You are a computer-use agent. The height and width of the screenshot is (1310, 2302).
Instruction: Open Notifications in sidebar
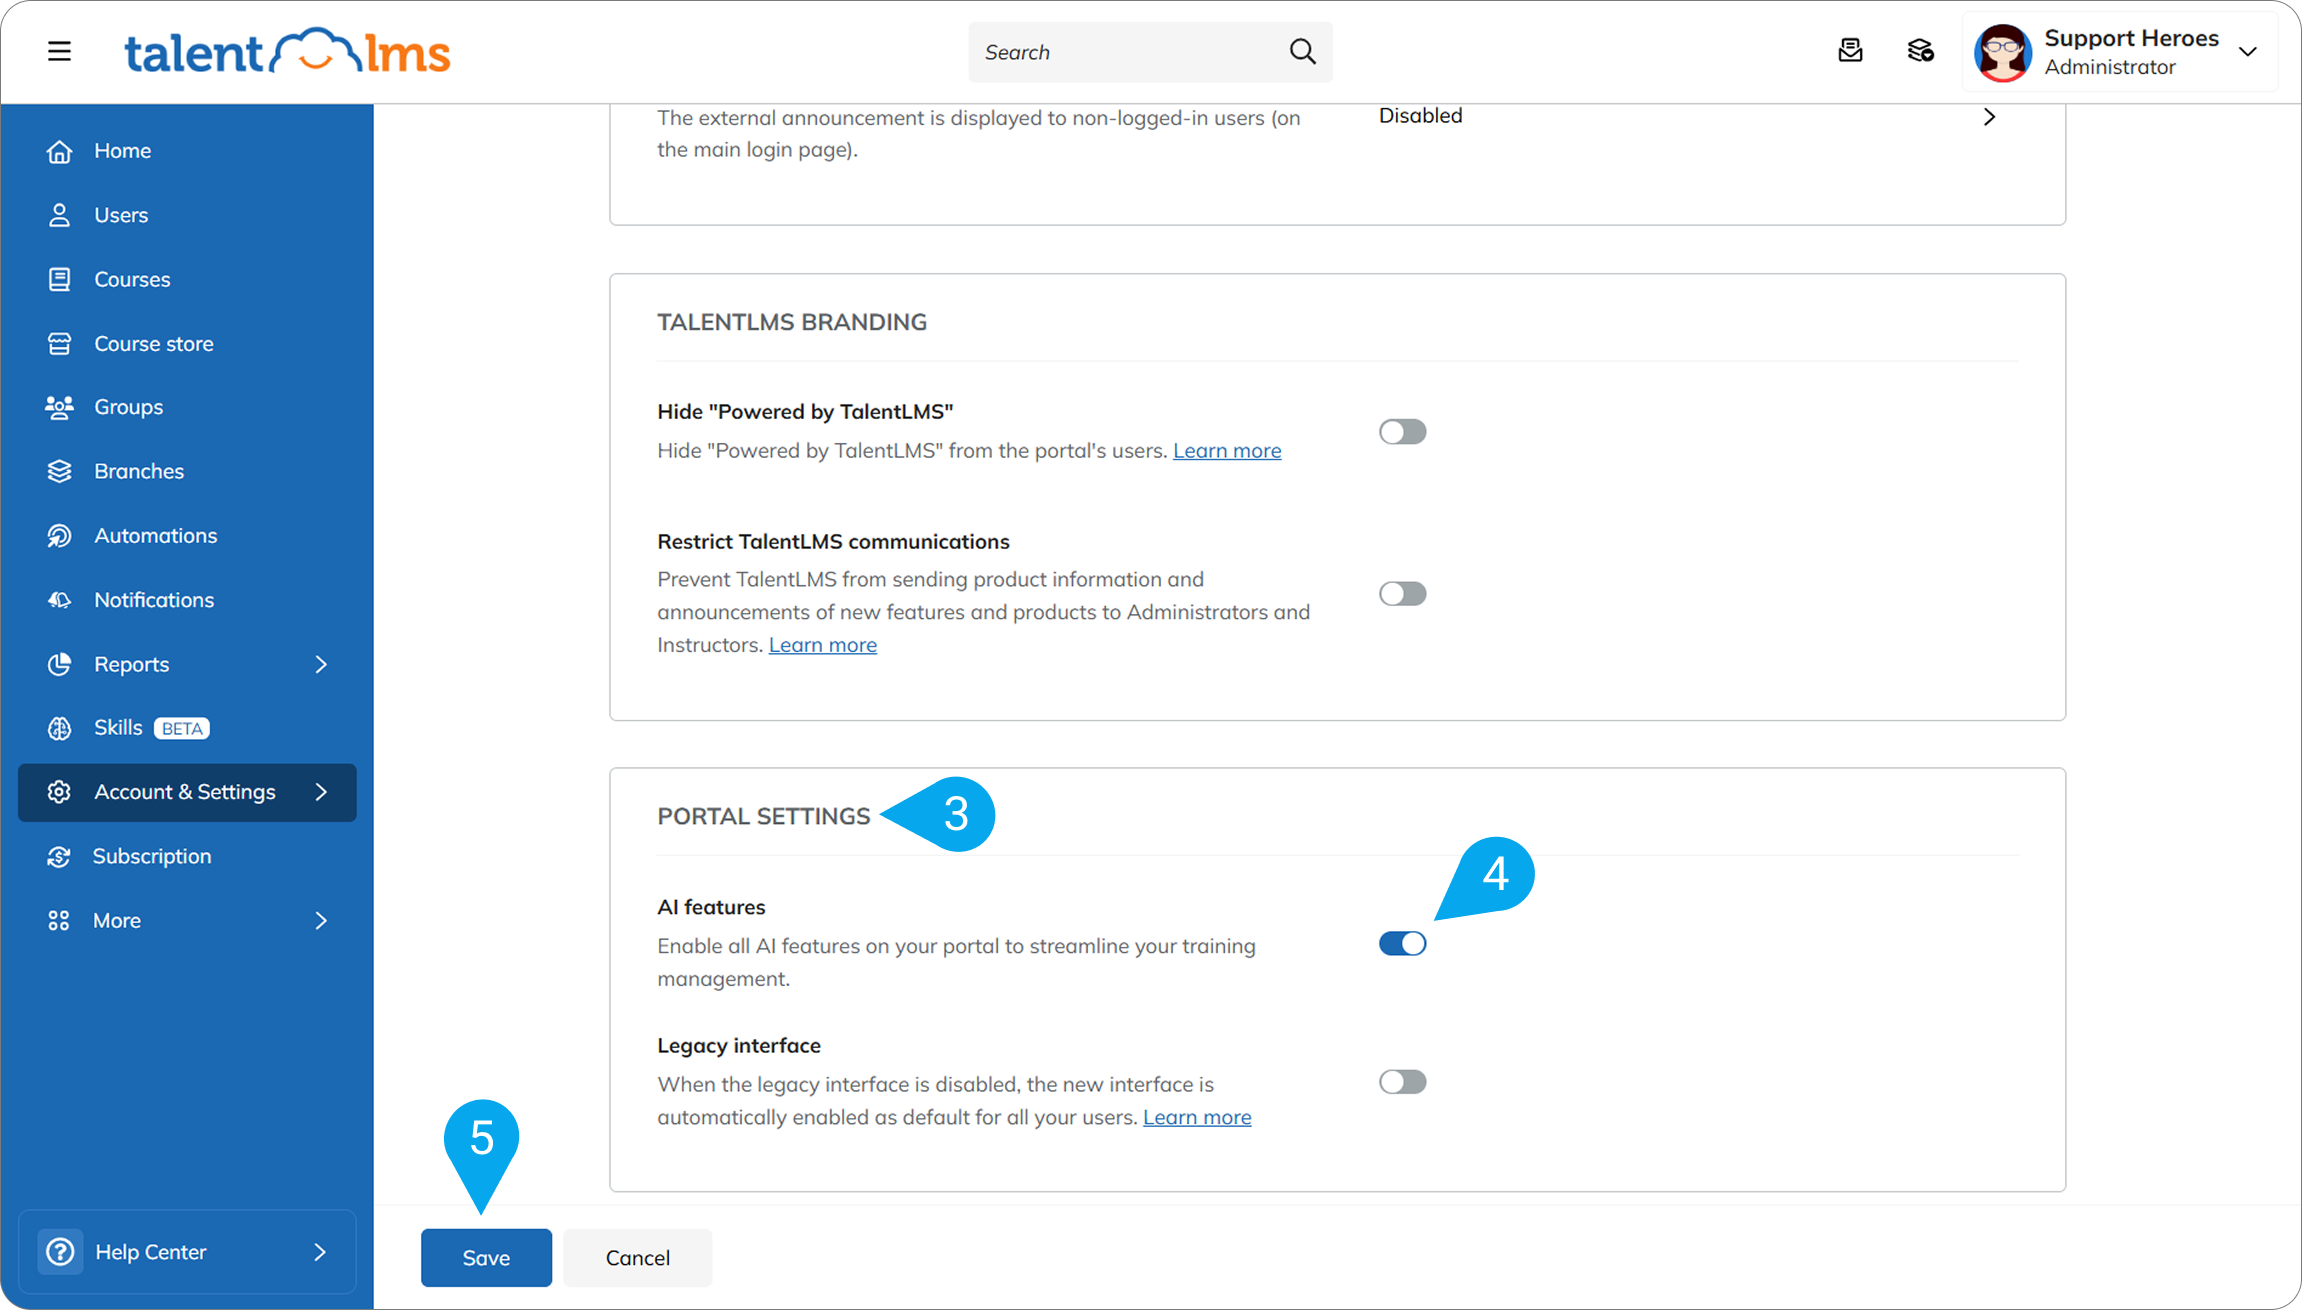pyautogui.click(x=187, y=600)
